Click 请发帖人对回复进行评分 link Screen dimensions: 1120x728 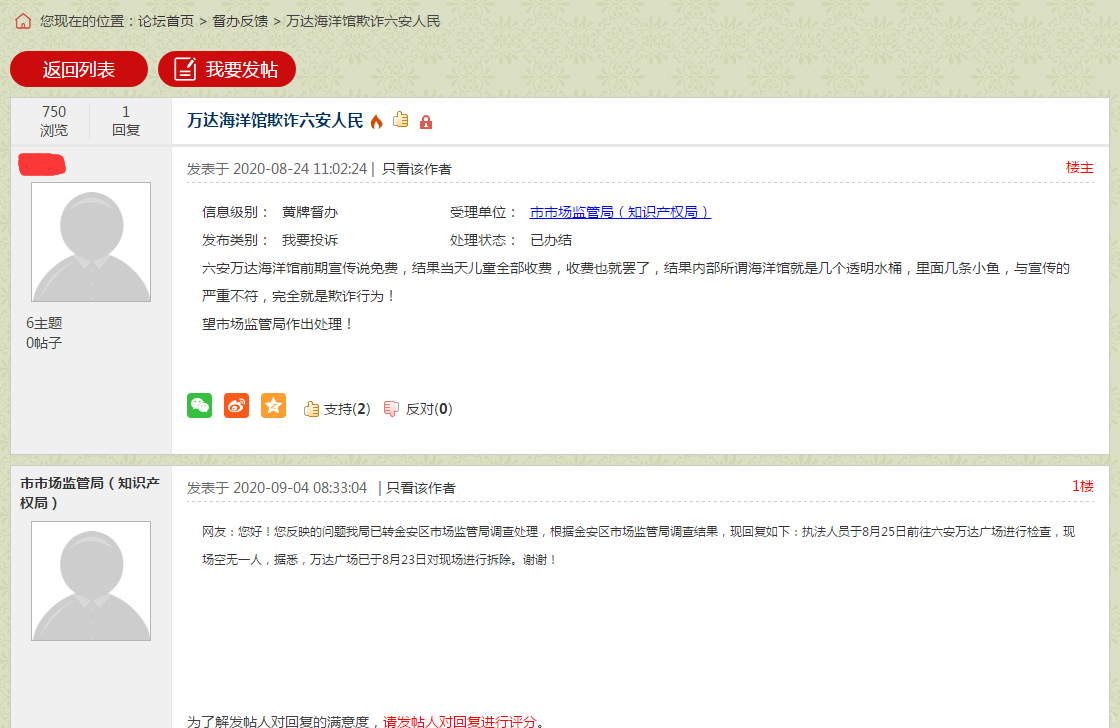(x=459, y=721)
